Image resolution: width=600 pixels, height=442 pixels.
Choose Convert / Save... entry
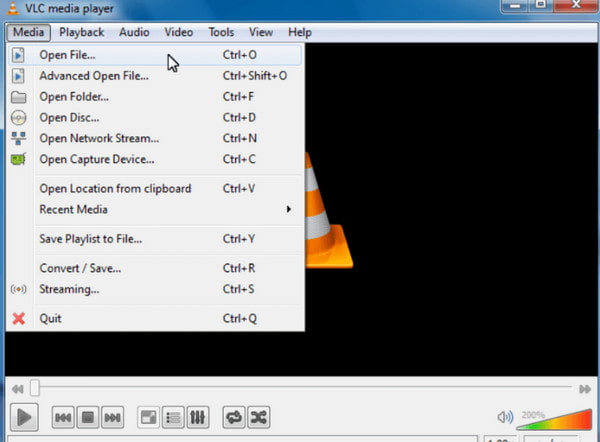click(155, 268)
